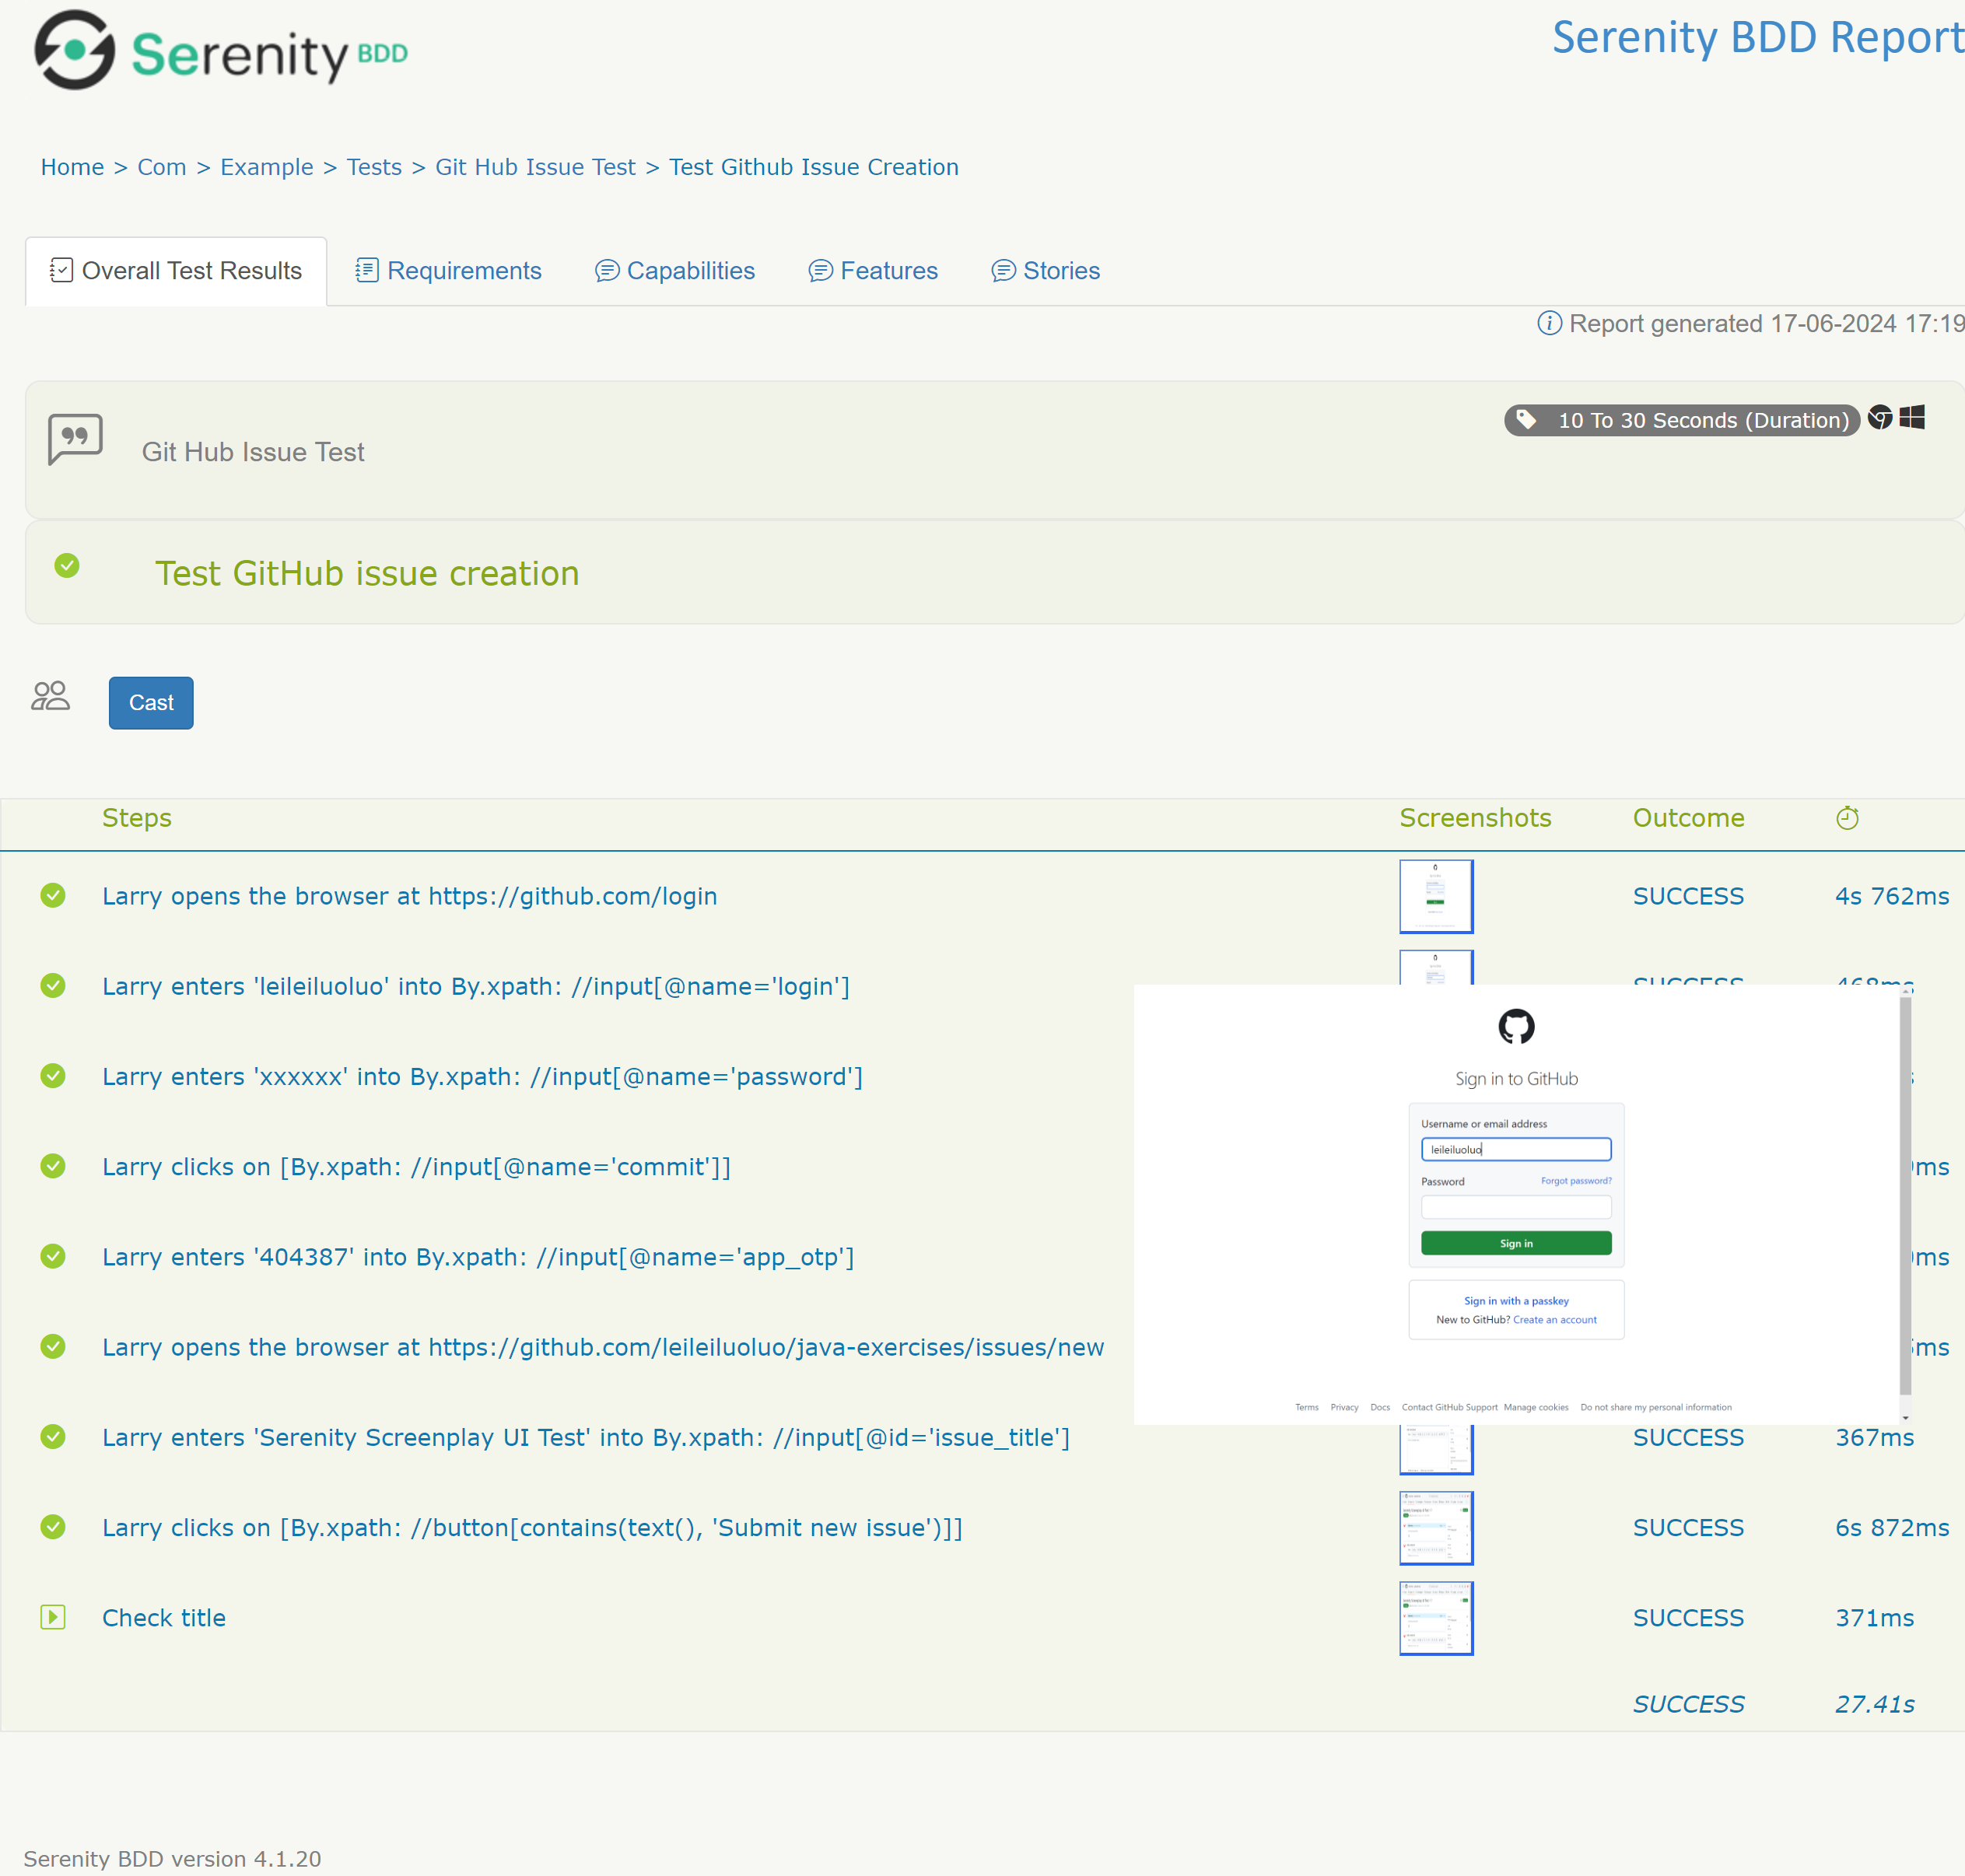Open Git Hub Issue Test breadcrumb

coord(535,167)
